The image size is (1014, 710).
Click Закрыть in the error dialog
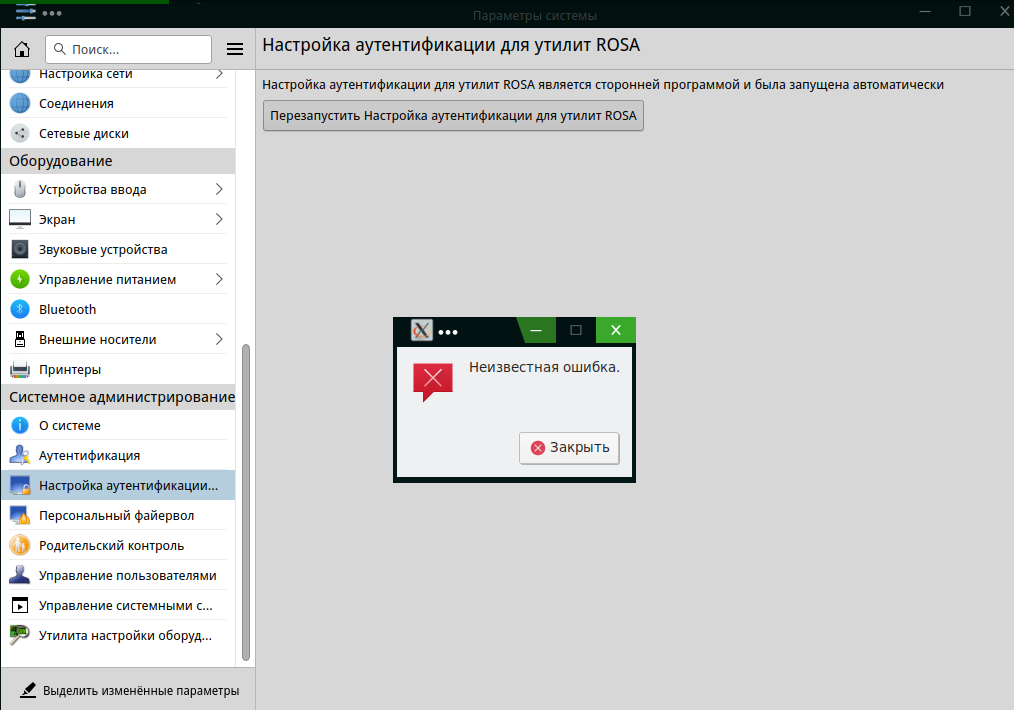569,447
